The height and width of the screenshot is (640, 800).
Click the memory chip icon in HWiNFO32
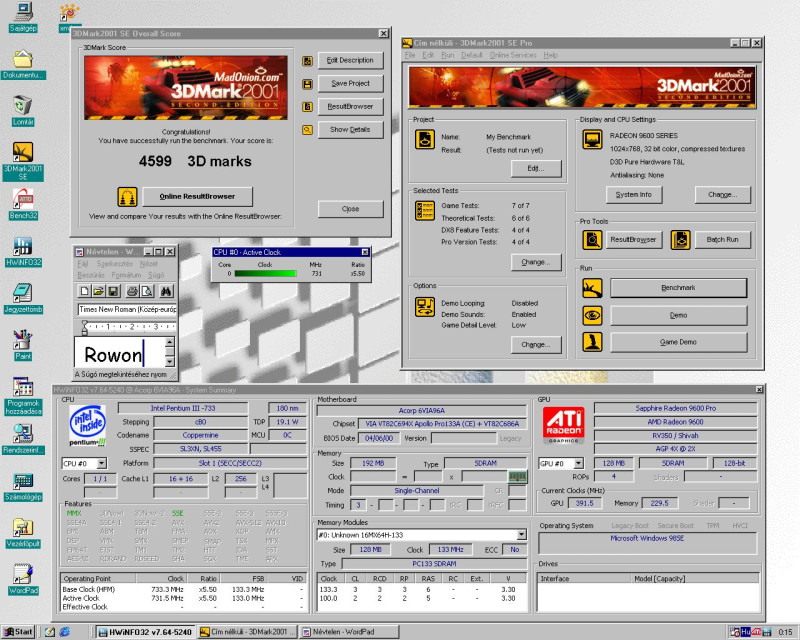517,477
